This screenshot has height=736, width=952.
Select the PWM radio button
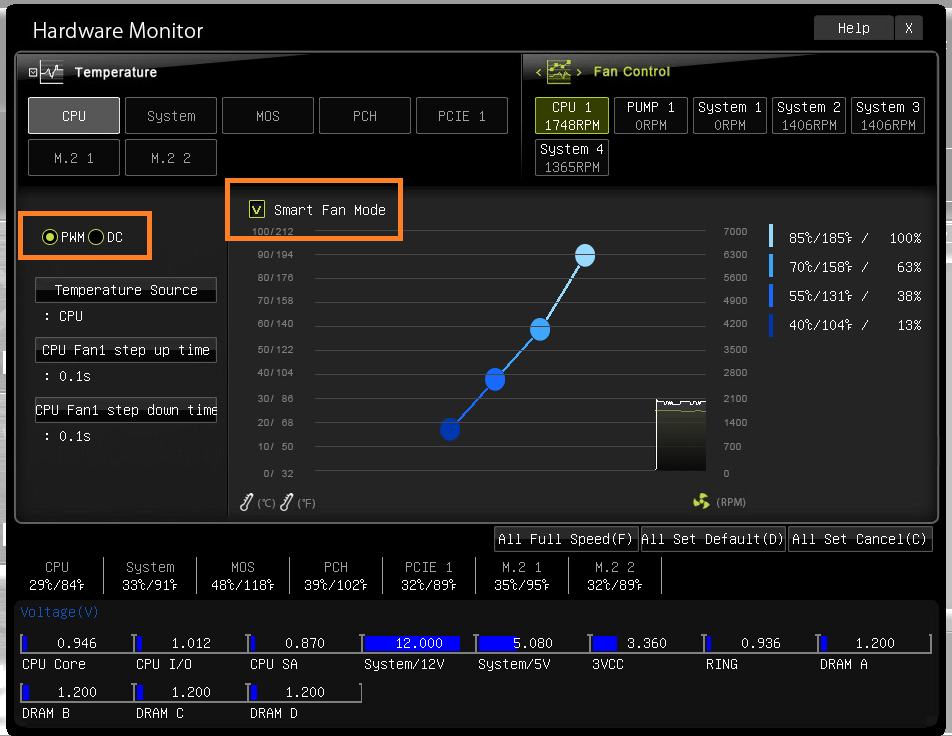click(50, 237)
